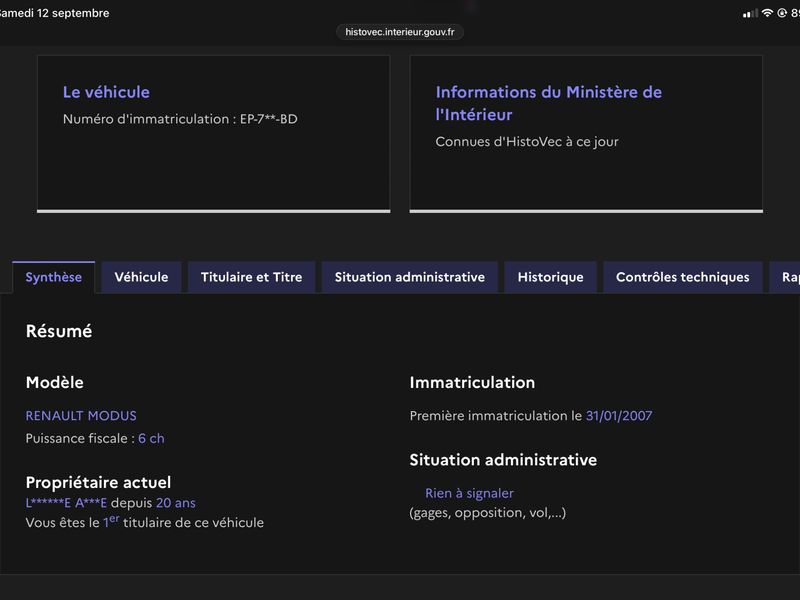This screenshot has height=600, width=800.
Task: Select the Situation administrative tab
Action: pyautogui.click(x=410, y=277)
